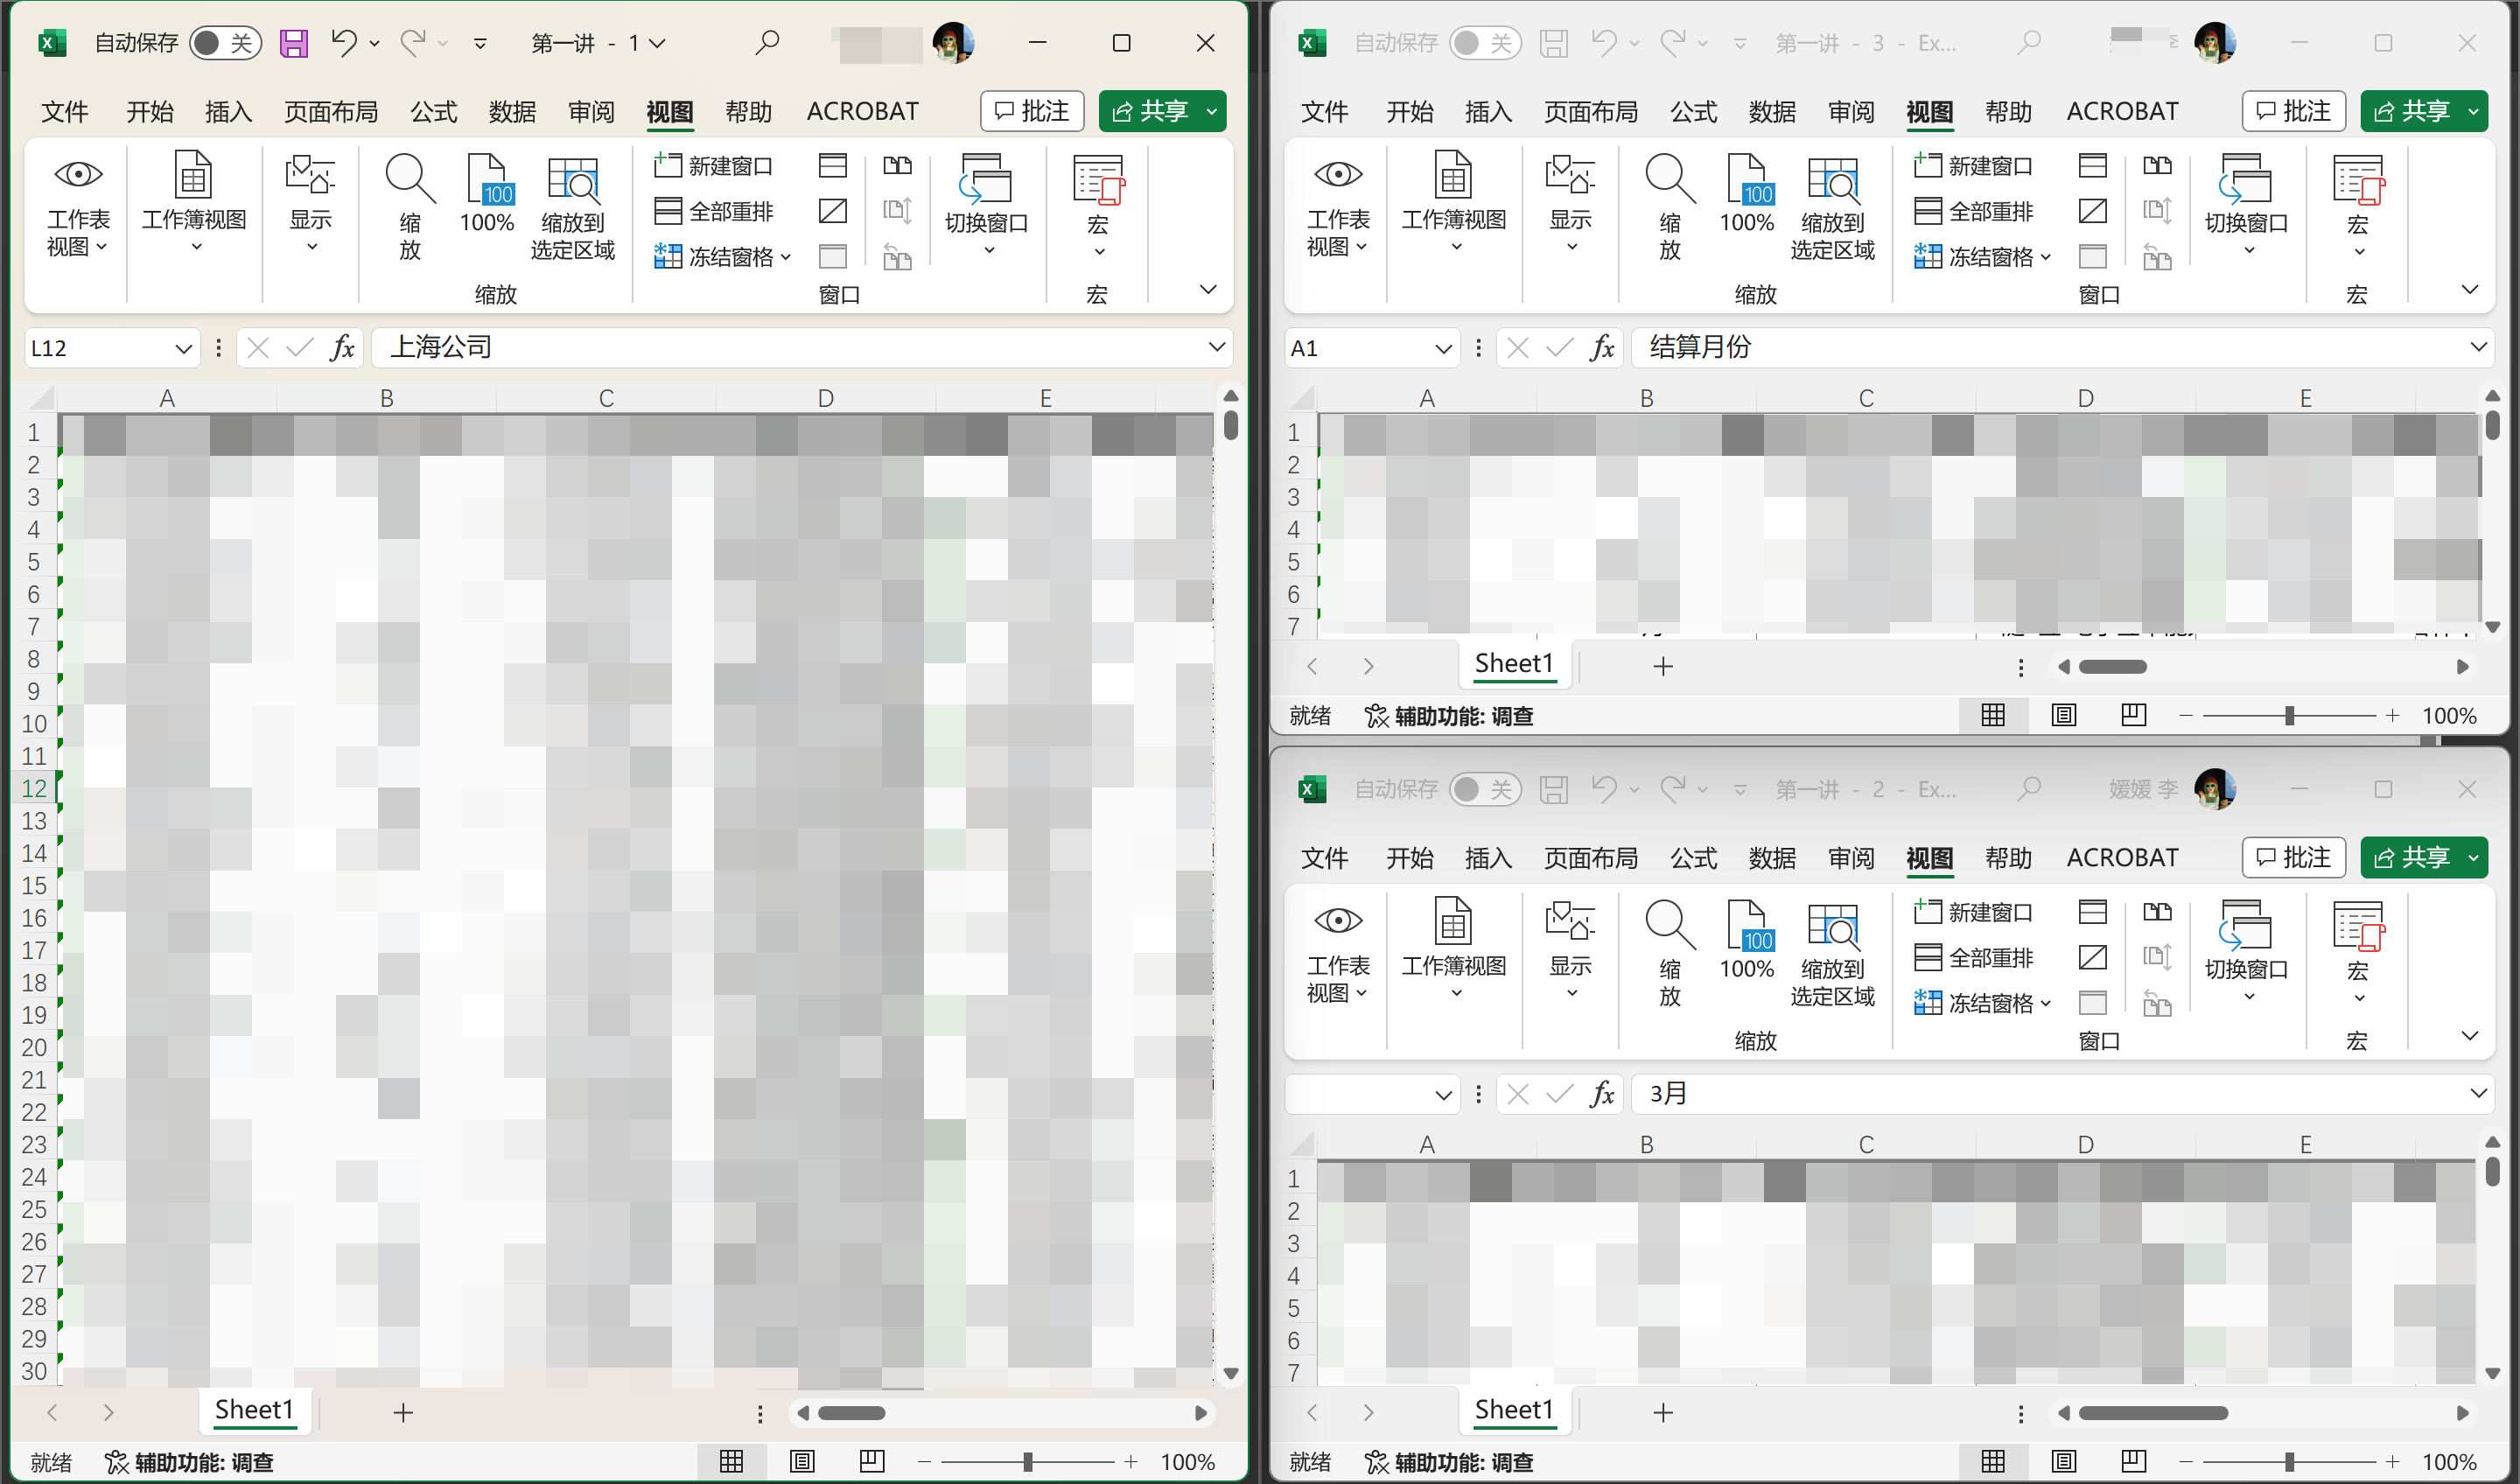The width and height of the screenshot is (2520, 1484).
Task: Open the 宏 (Macros) panel icon
Action: pyautogui.click(x=1096, y=180)
